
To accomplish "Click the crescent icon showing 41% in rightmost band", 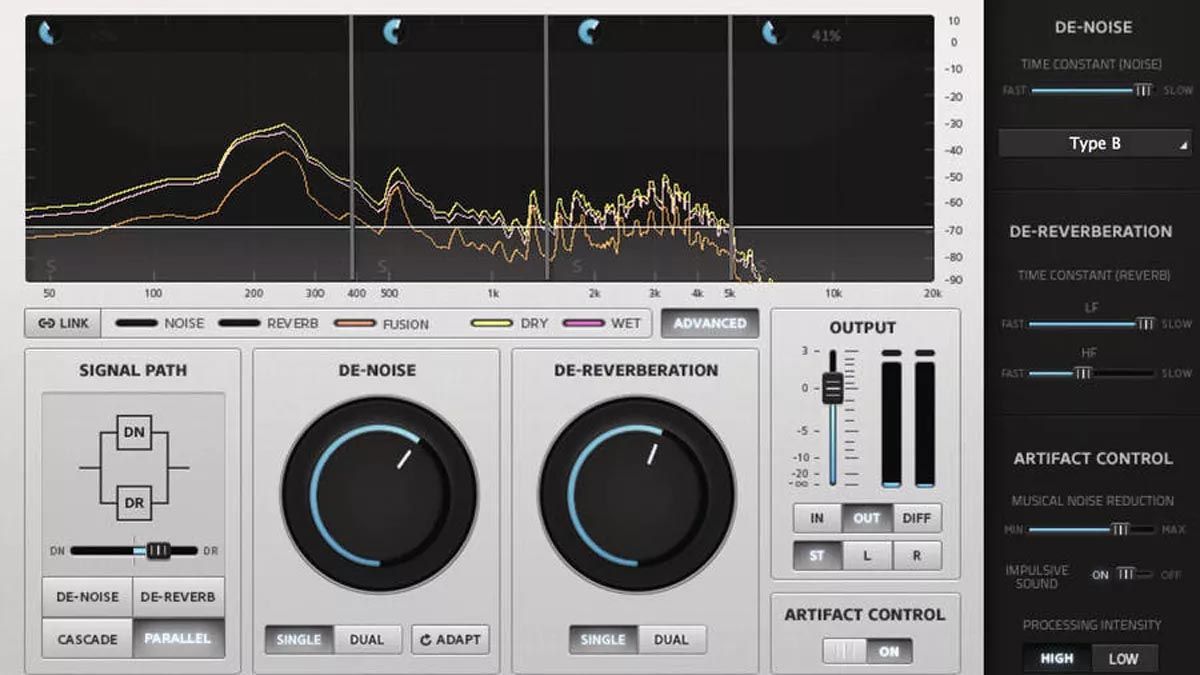I will click(x=769, y=33).
